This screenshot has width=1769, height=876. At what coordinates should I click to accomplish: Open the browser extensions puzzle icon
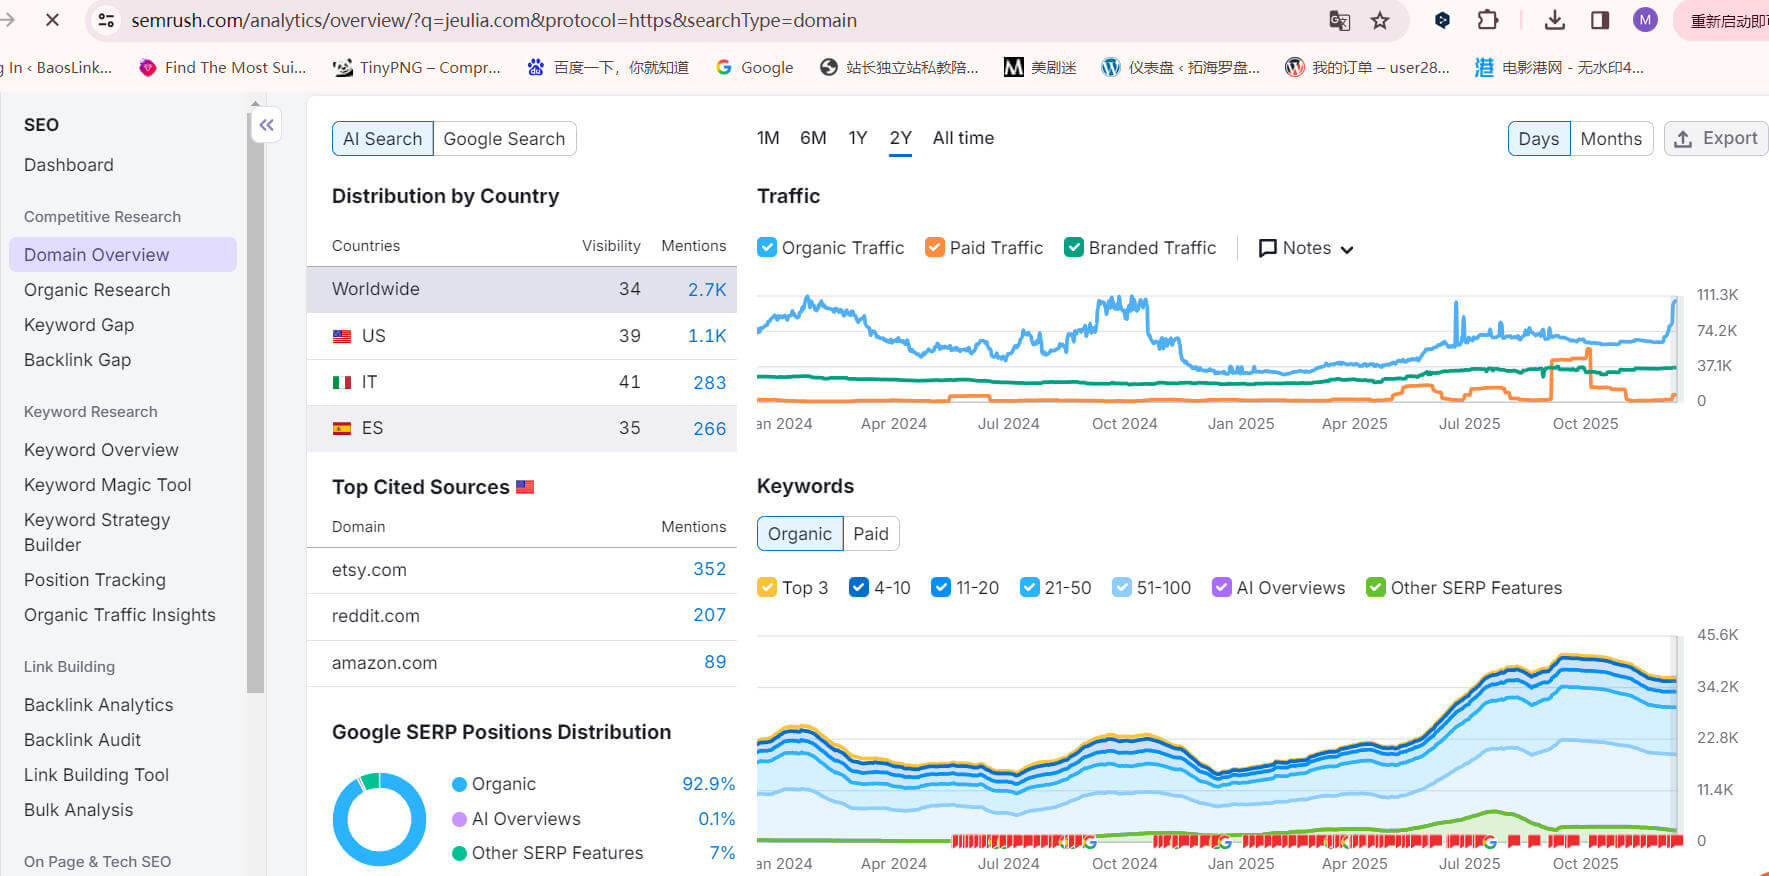(1488, 20)
